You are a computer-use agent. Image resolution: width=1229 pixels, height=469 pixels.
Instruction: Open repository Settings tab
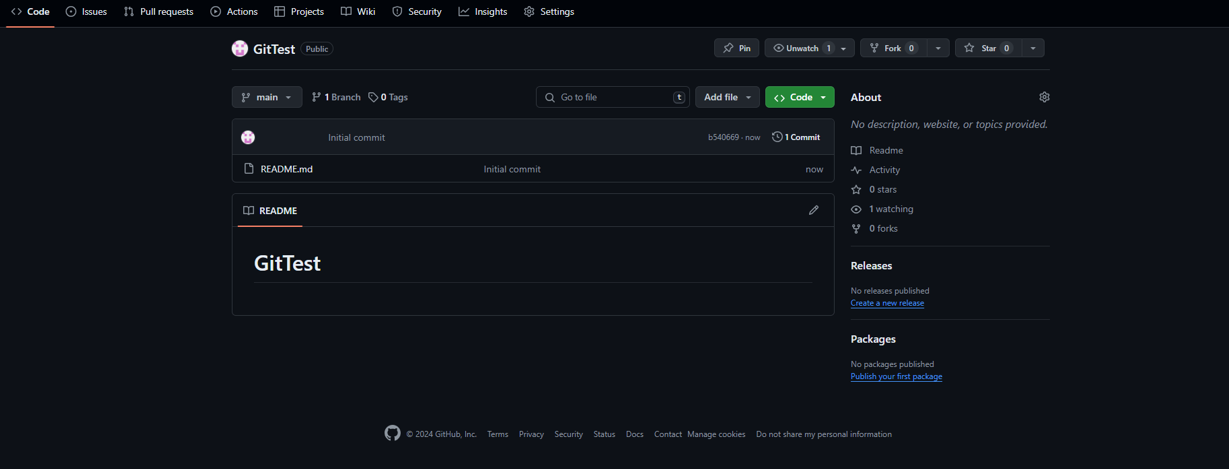pos(549,12)
